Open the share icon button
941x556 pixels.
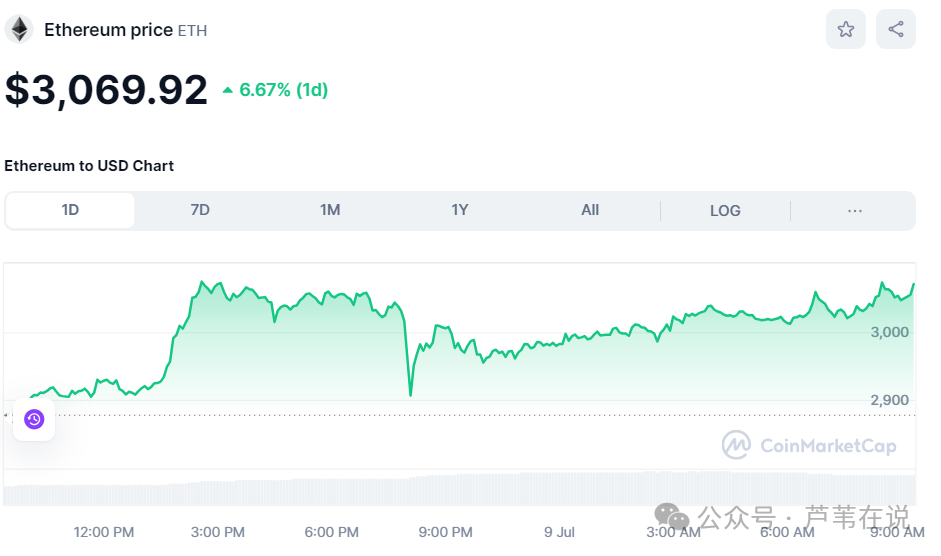(x=895, y=29)
